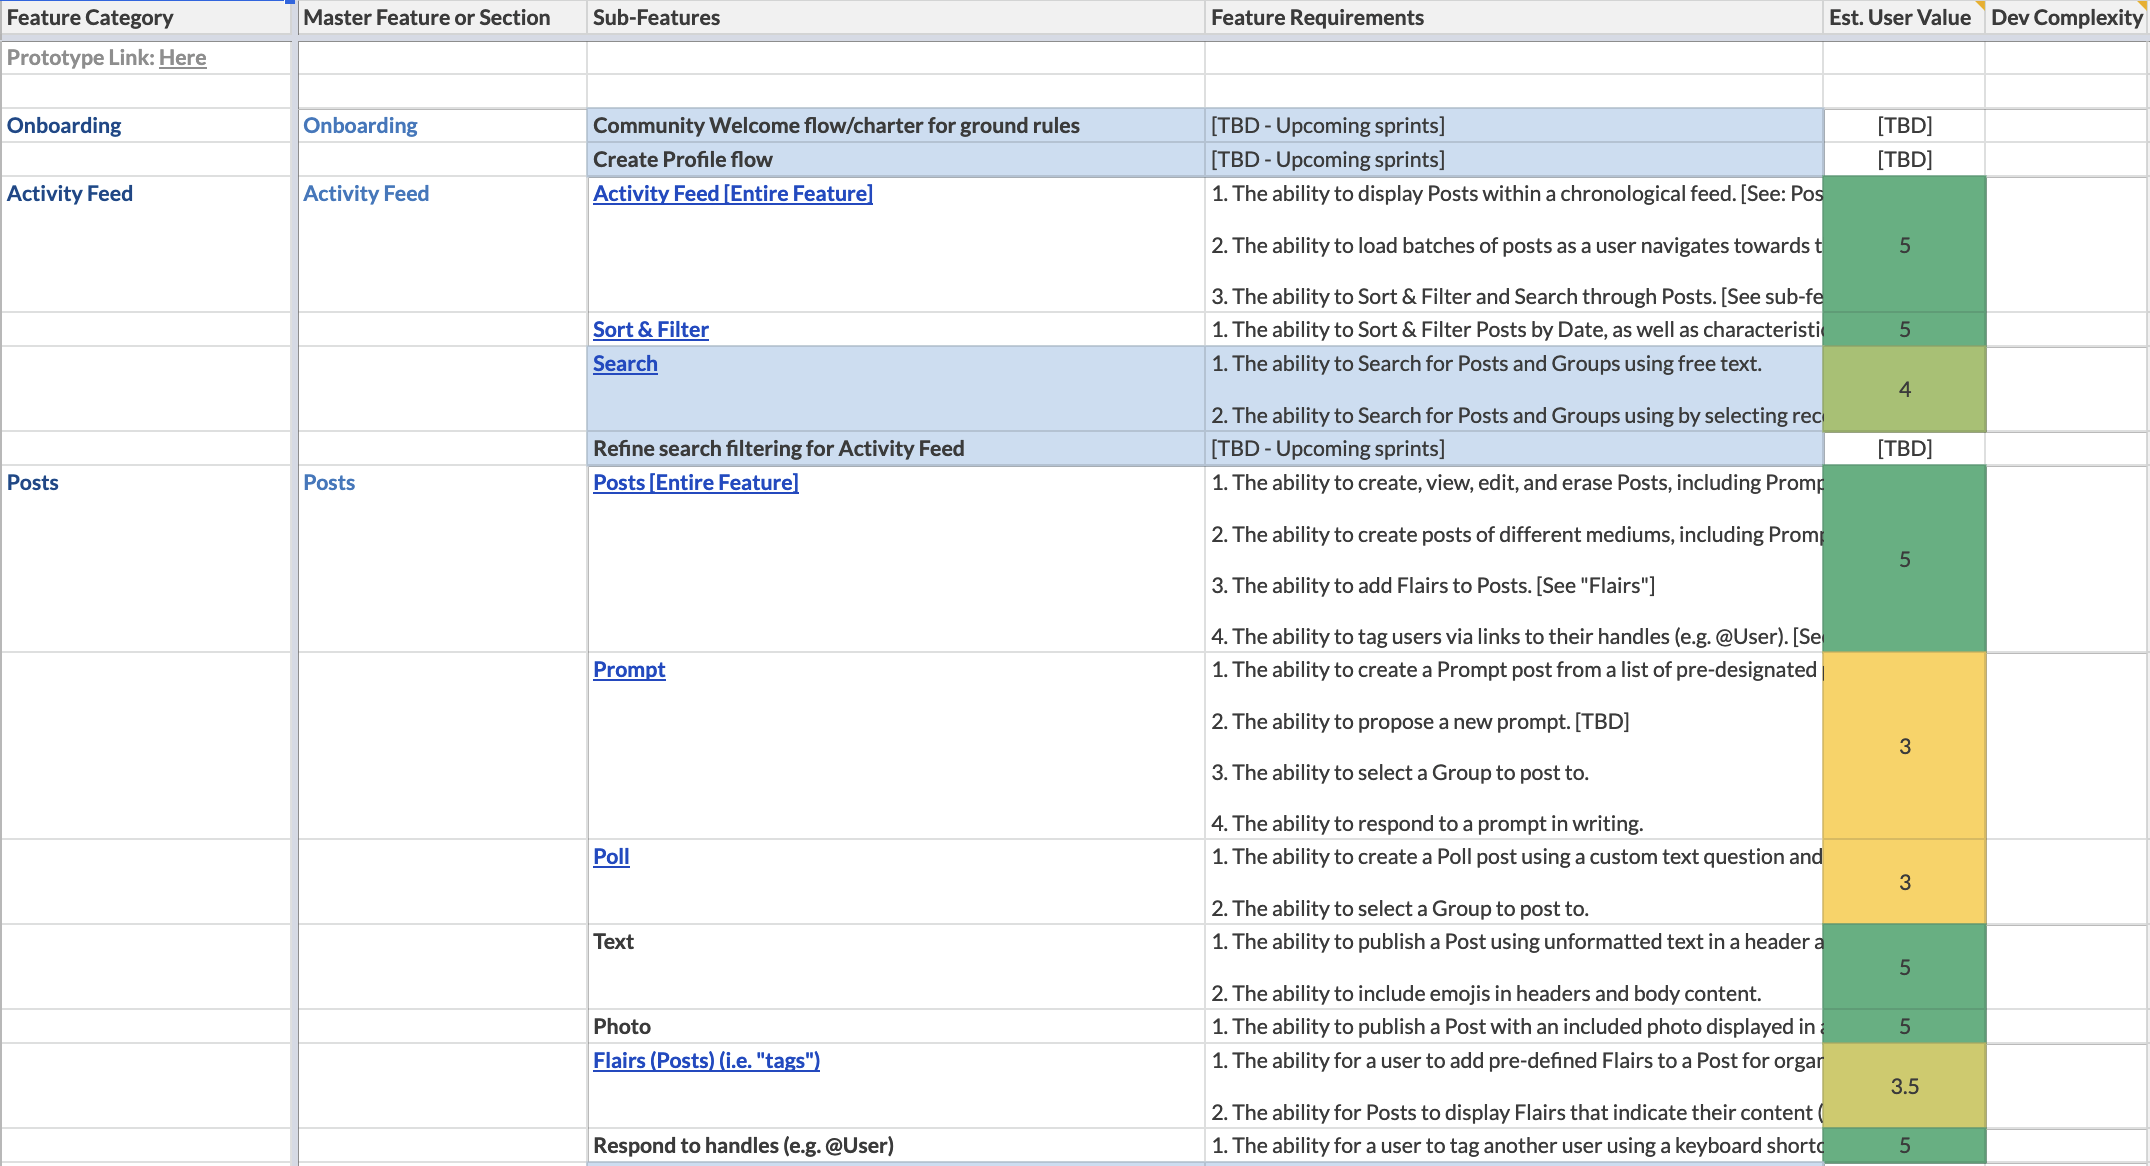This screenshot has height=1166, width=2150.
Task: Select the Est. User Value header
Action: coord(1903,17)
